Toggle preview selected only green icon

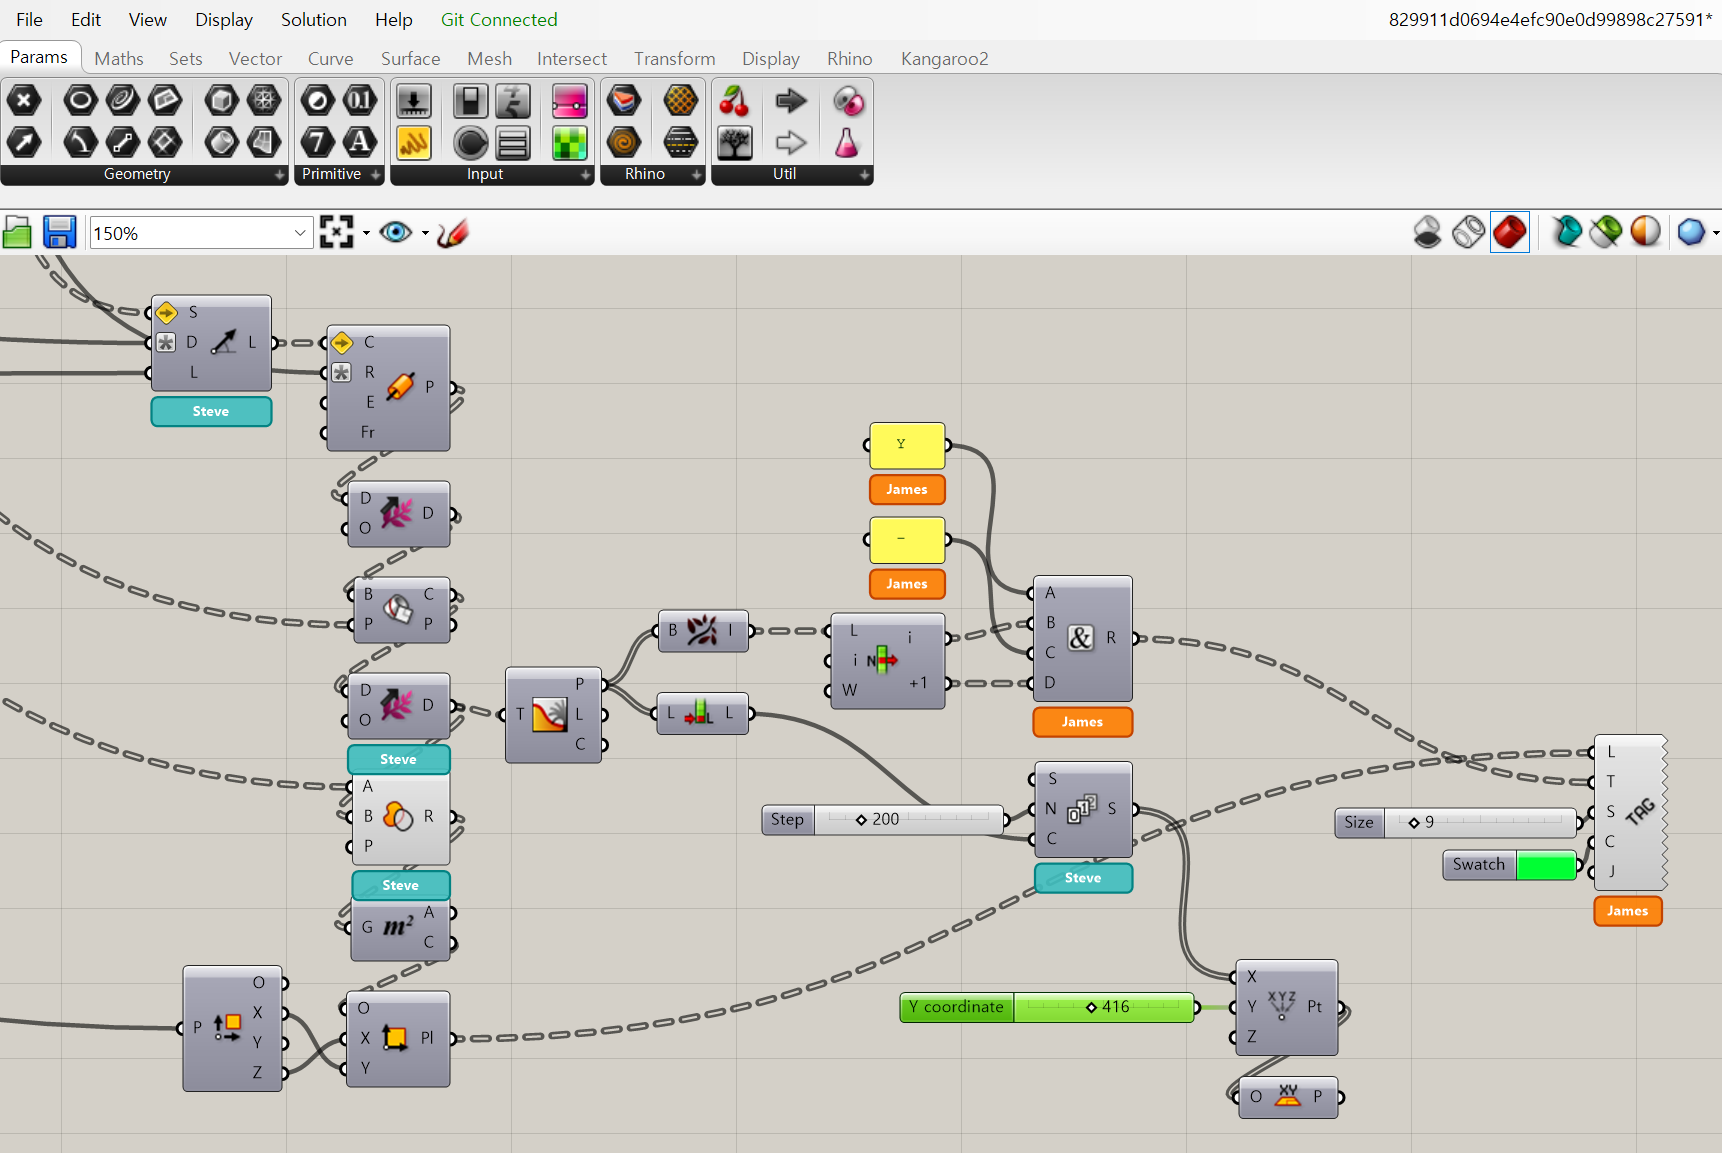pos(1606,232)
